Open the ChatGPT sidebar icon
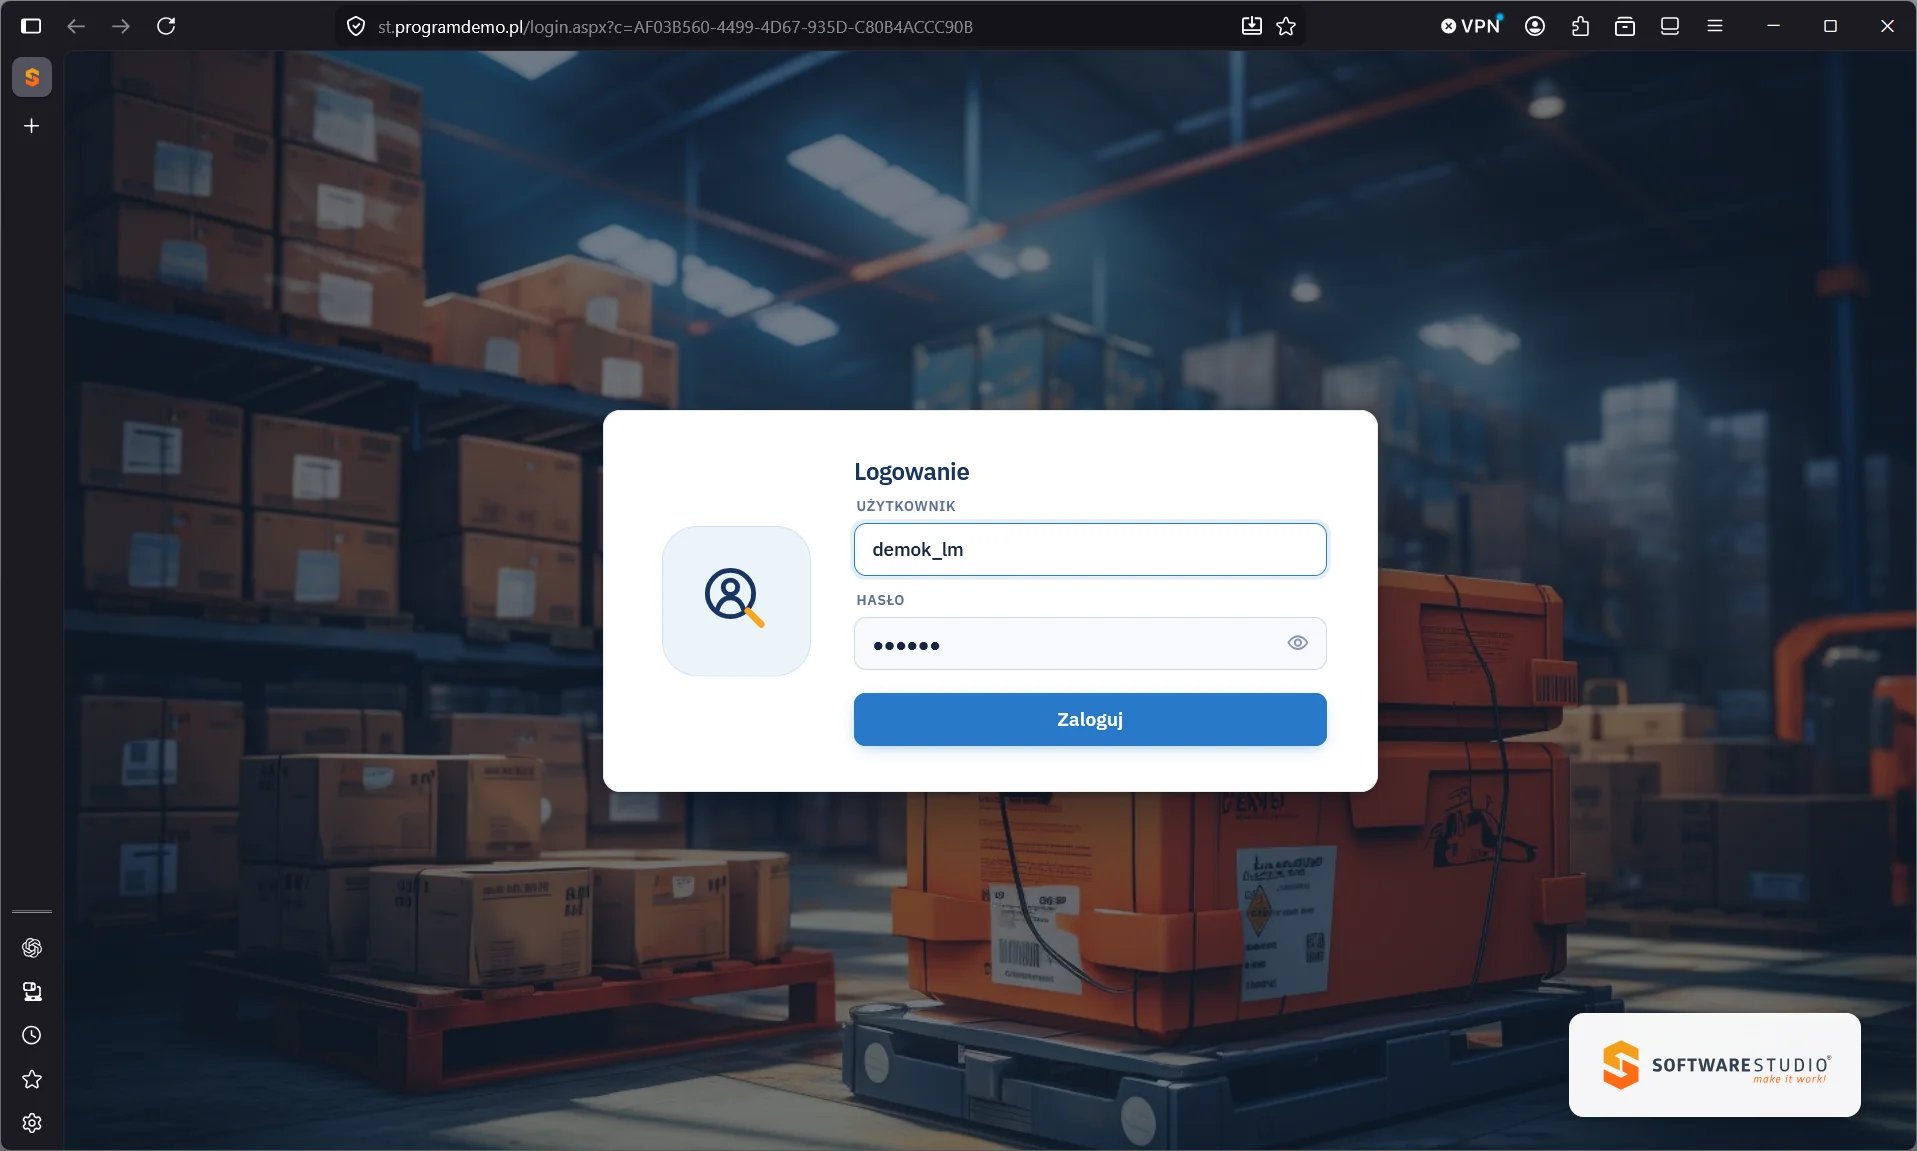This screenshot has height=1151, width=1917. [x=32, y=947]
